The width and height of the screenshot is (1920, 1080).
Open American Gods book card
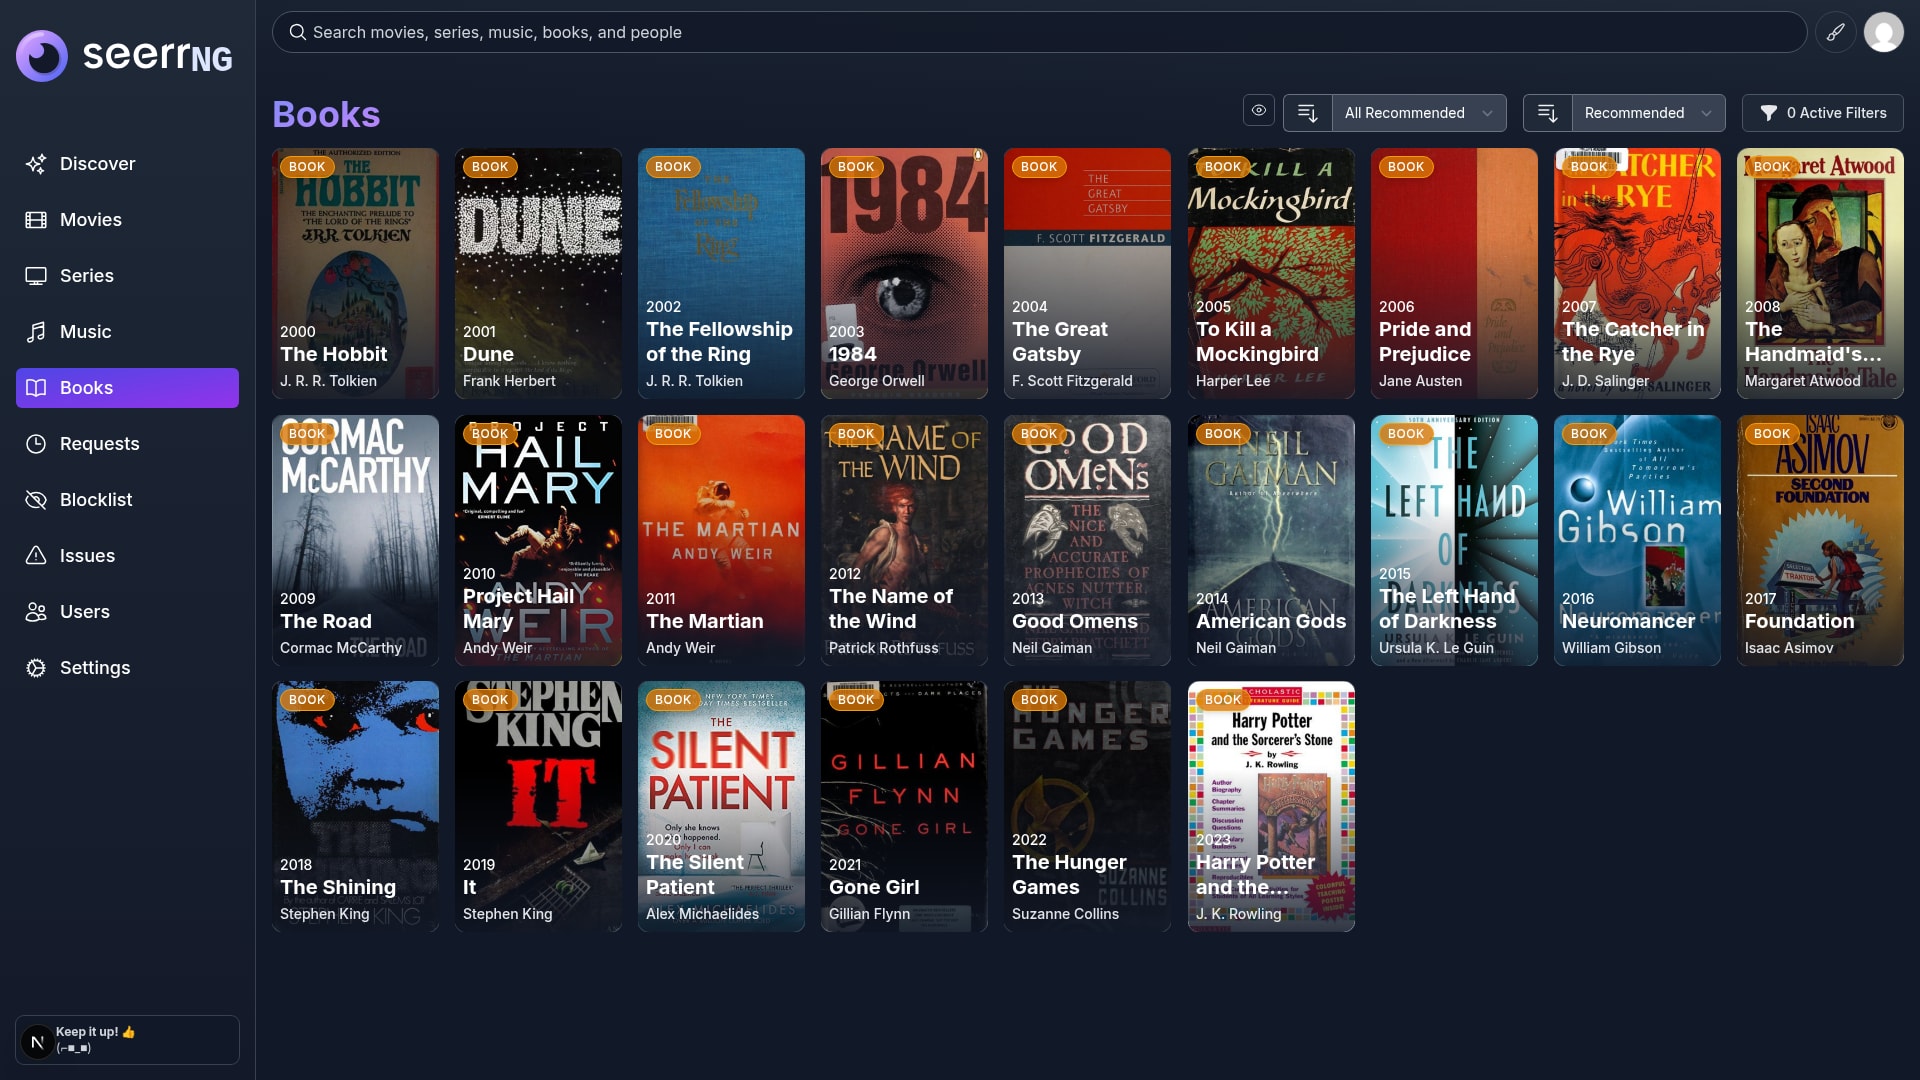(x=1271, y=541)
